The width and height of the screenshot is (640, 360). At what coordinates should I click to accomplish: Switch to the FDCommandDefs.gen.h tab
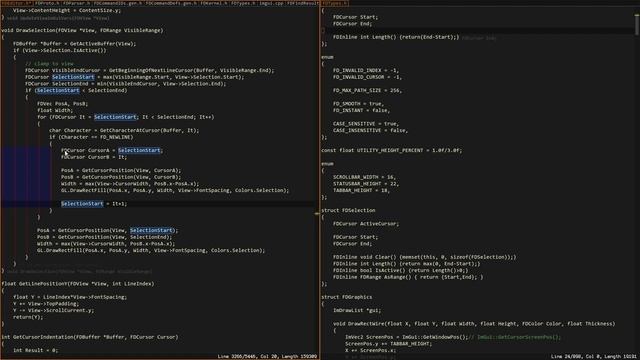[x=171, y=3]
